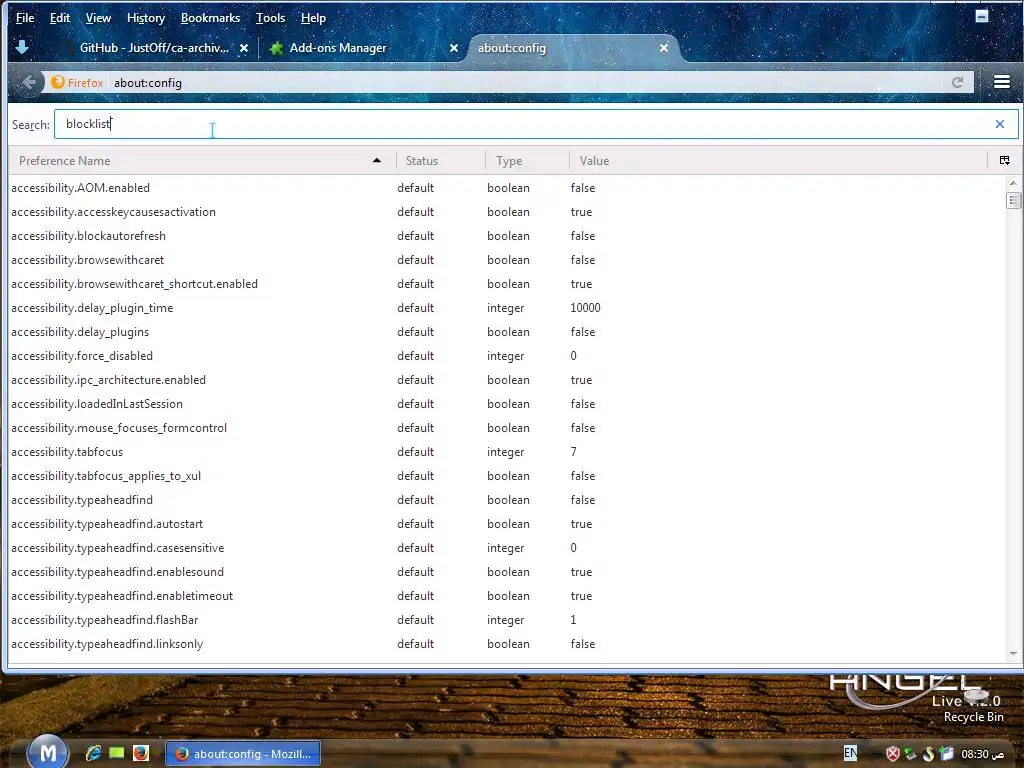This screenshot has width=1024, height=768.
Task: Click the value 10000 of delay_plugin_time
Action: point(585,308)
